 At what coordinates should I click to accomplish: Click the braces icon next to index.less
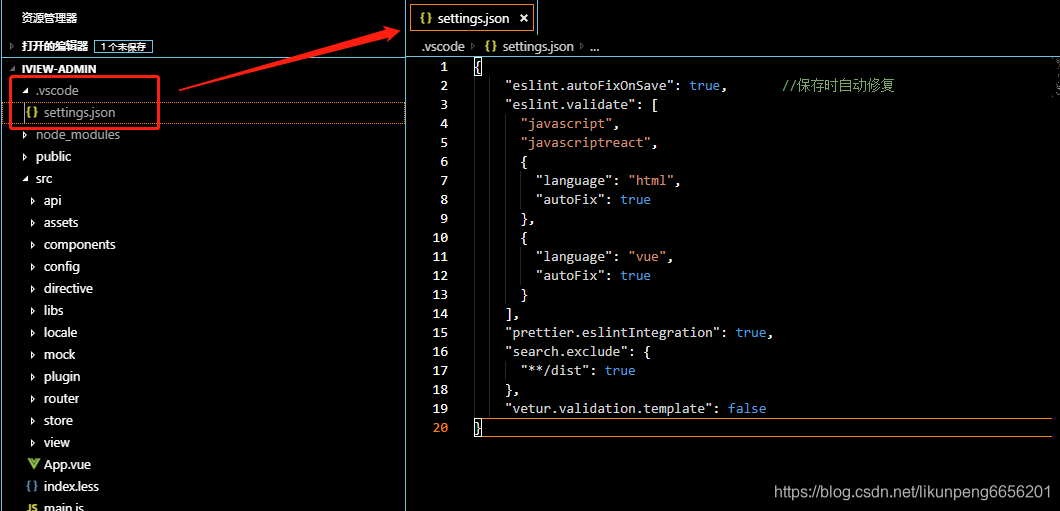(32, 486)
